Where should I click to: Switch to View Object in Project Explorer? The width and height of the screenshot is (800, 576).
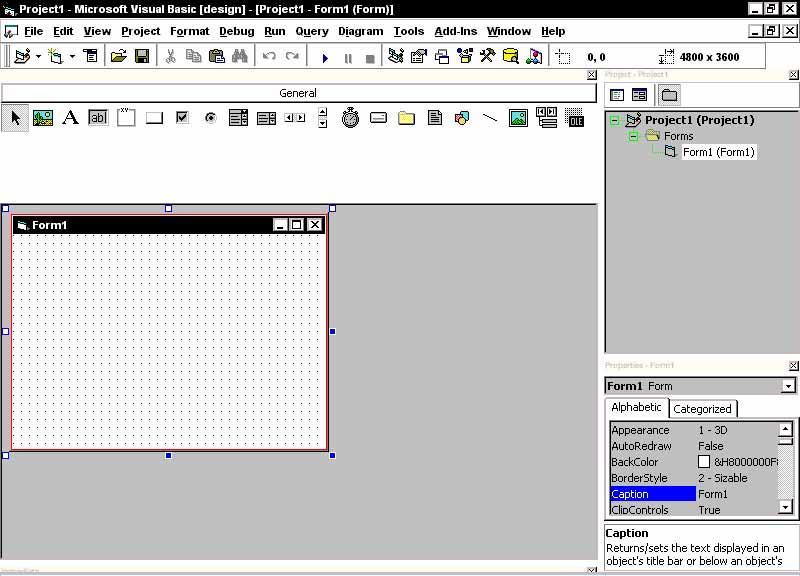click(639, 95)
